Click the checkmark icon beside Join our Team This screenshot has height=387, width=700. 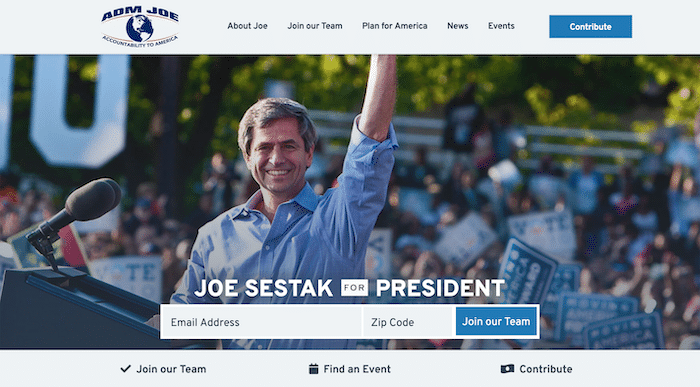point(125,369)
